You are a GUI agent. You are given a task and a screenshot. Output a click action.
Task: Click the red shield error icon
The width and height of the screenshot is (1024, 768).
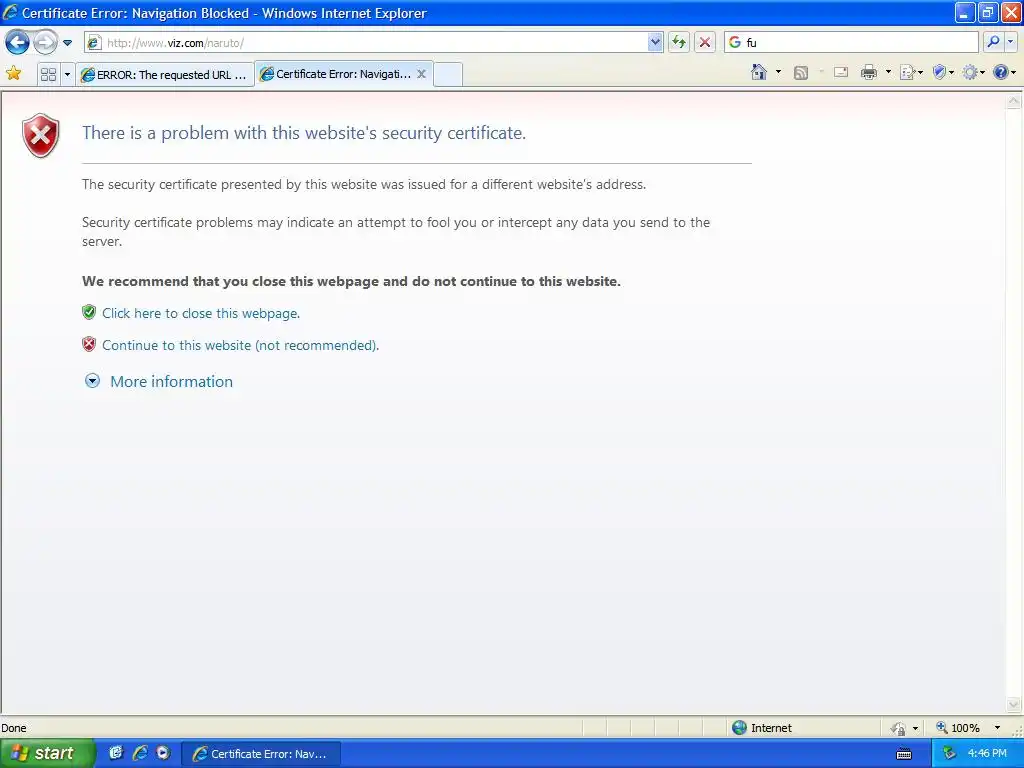[40, 136]
